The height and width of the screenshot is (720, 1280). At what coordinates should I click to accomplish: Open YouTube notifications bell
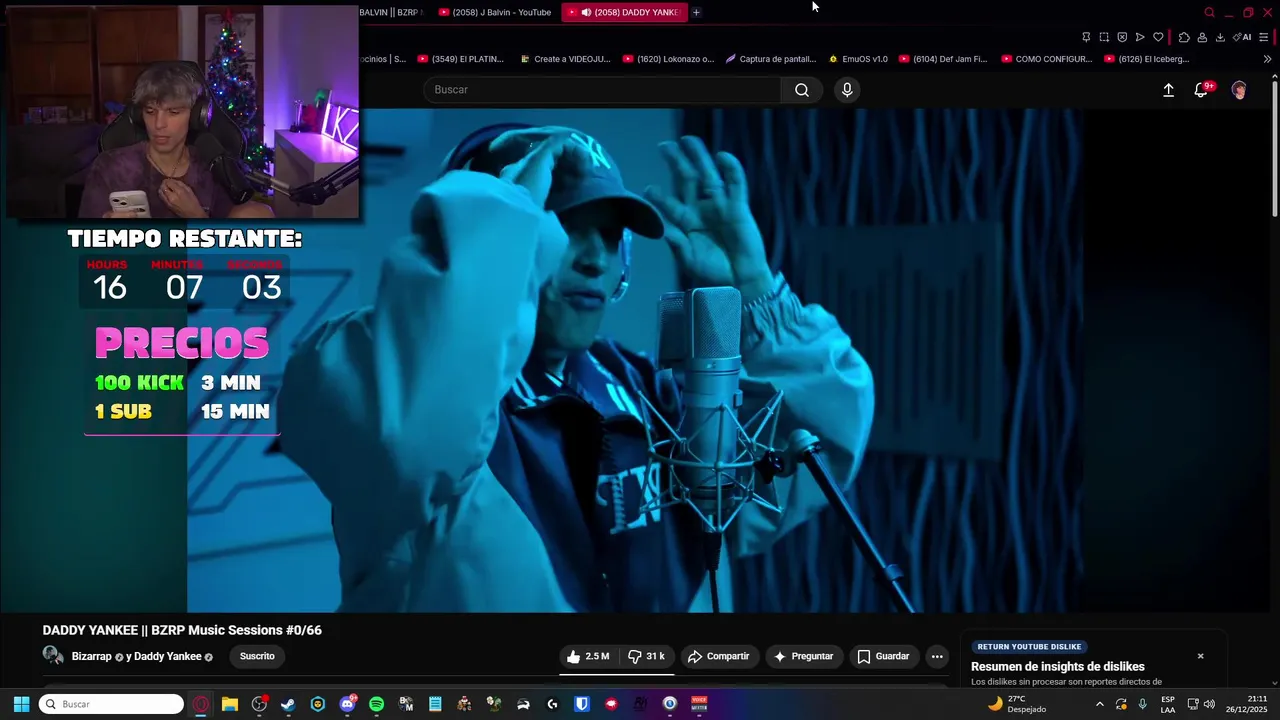coord(1202,90)
